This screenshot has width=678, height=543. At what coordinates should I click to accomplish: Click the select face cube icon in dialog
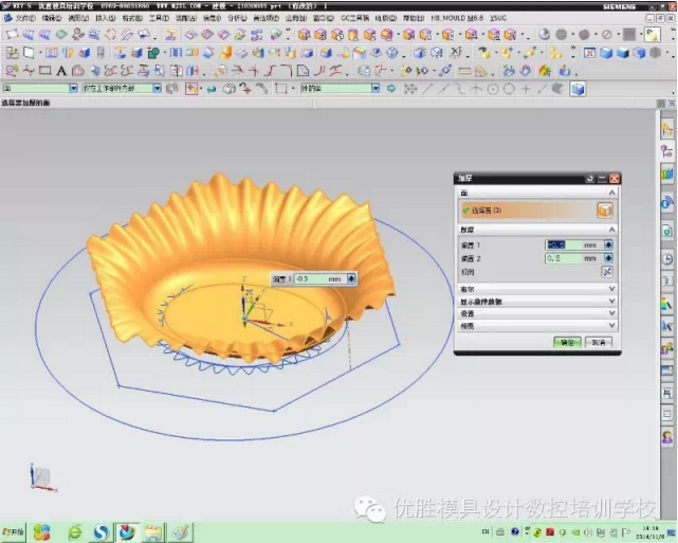(605, 210)
